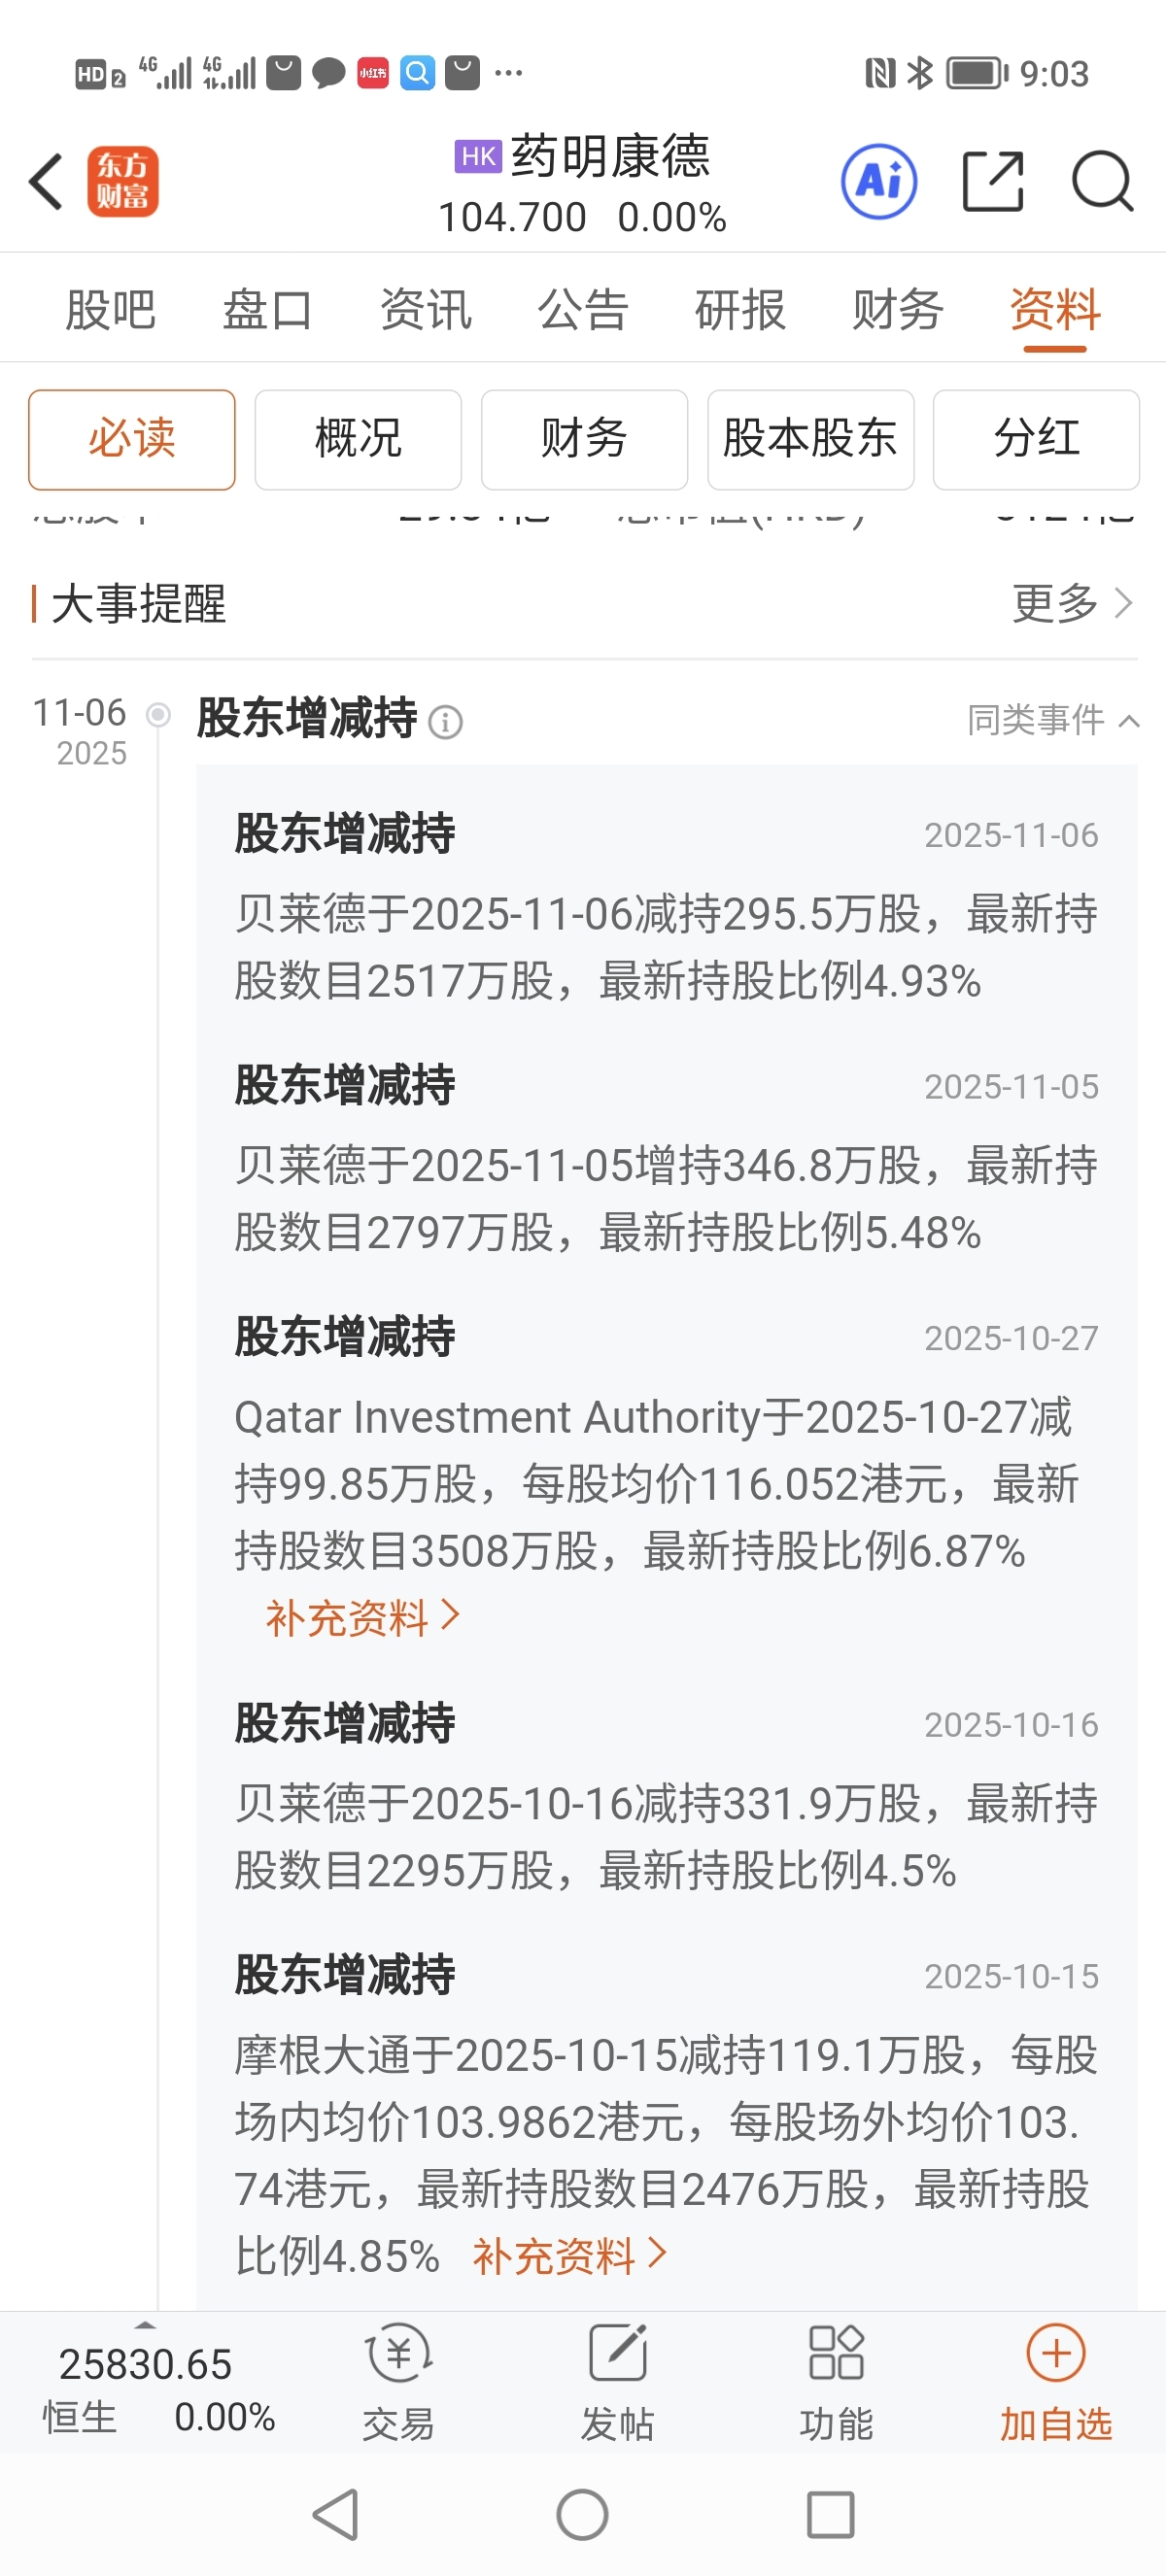Tap the share icon in header

993,182
